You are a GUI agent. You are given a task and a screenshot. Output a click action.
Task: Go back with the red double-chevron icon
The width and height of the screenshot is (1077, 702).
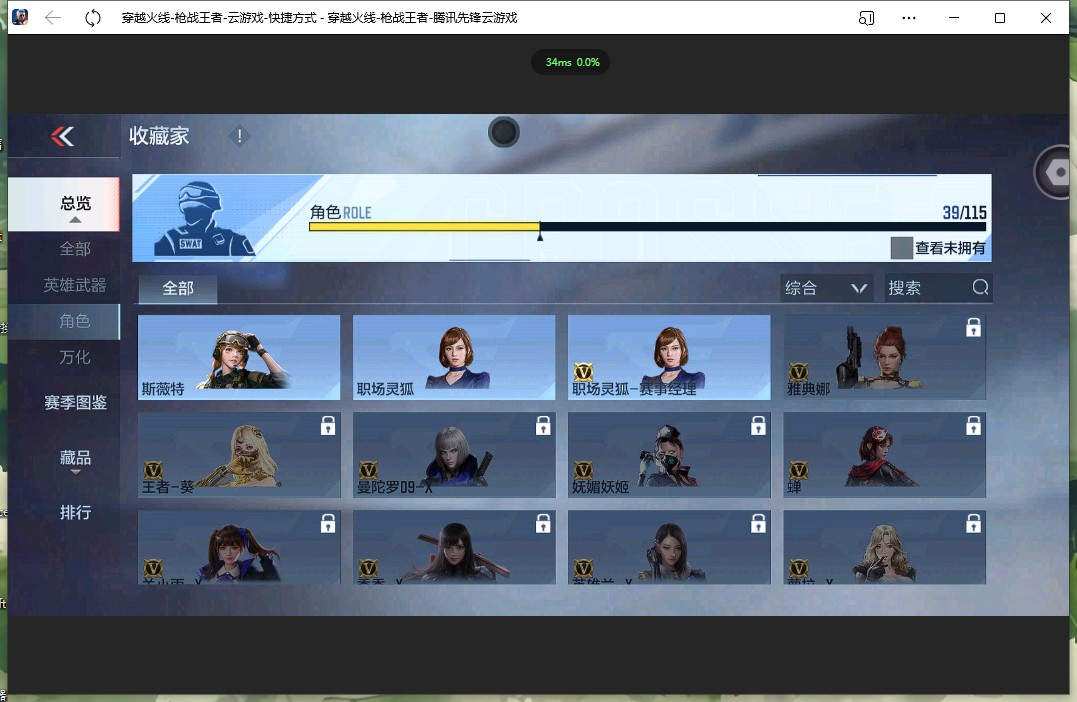[63, 137]
